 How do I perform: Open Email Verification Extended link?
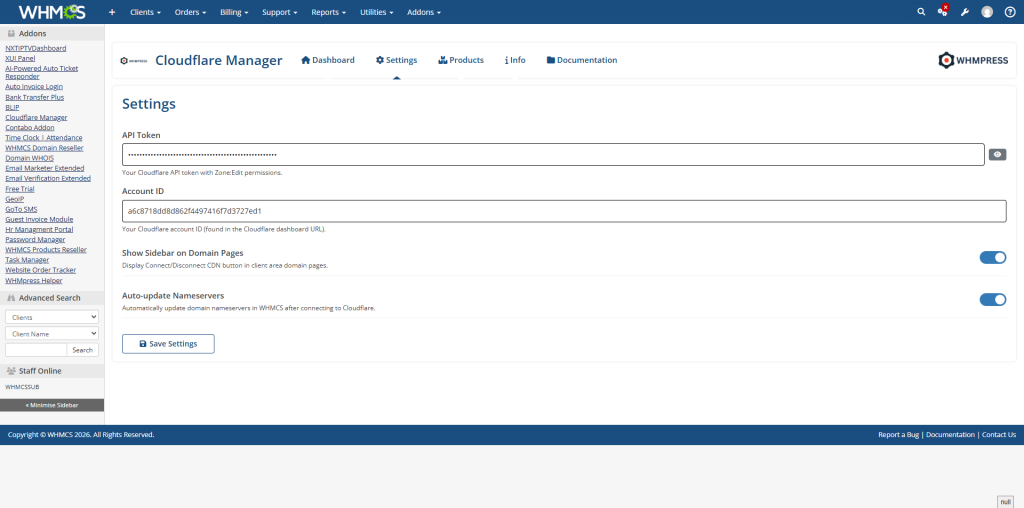[48, 178]
